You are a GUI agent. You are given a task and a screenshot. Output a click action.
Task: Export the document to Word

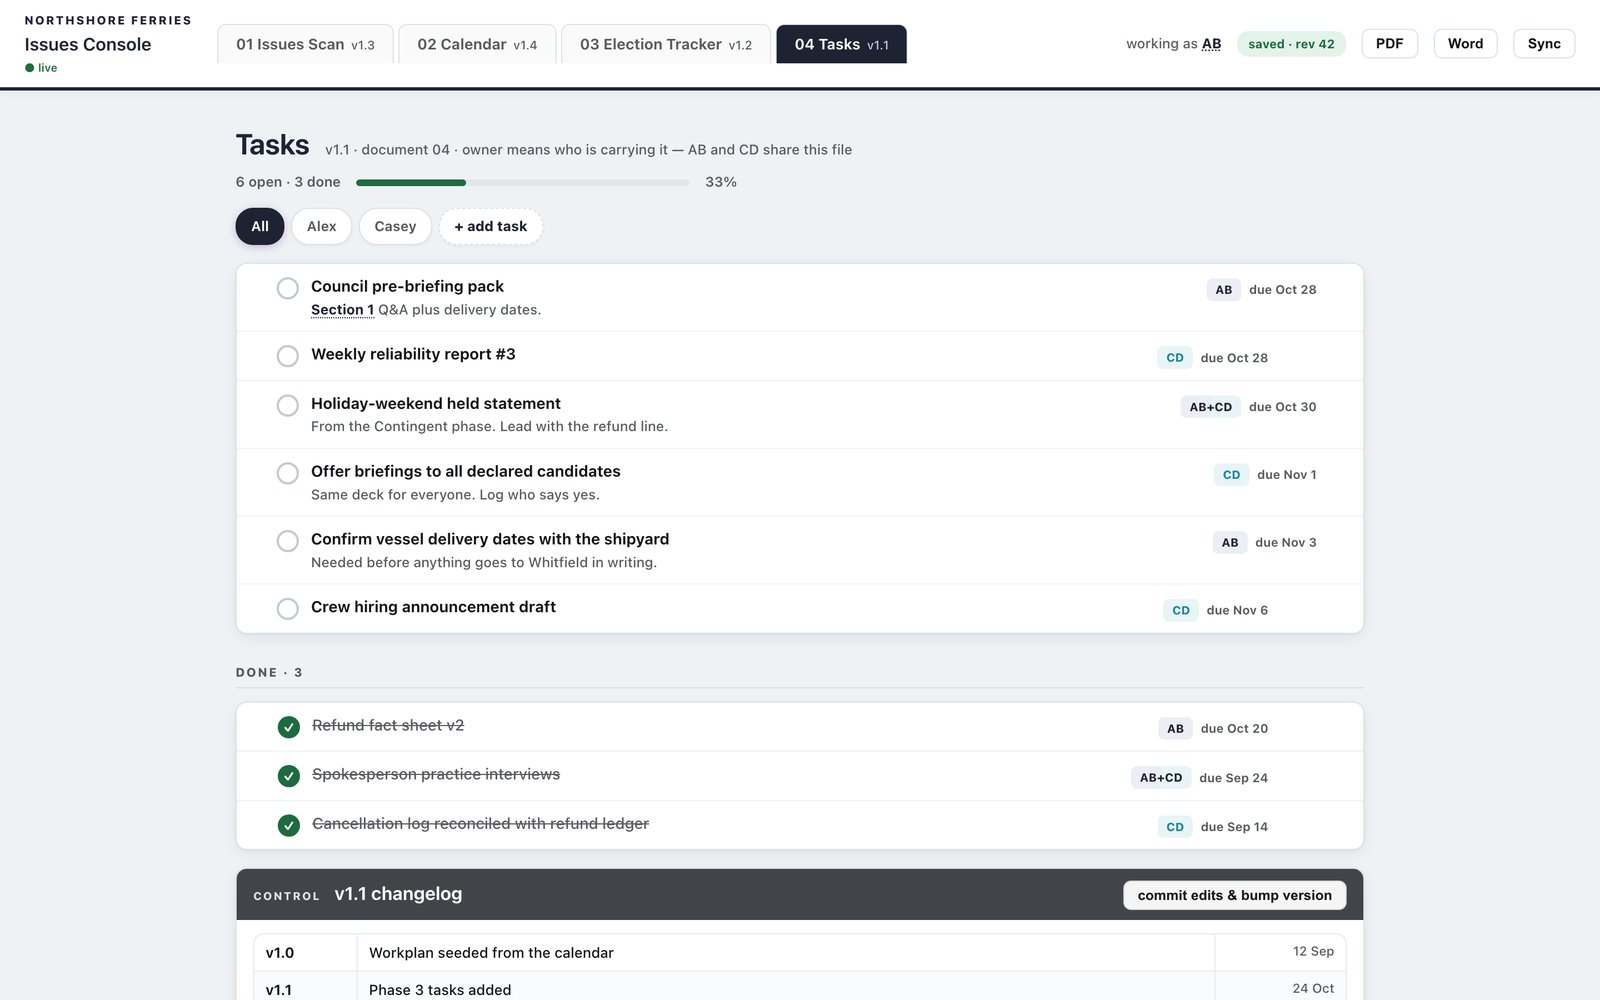1465,44
